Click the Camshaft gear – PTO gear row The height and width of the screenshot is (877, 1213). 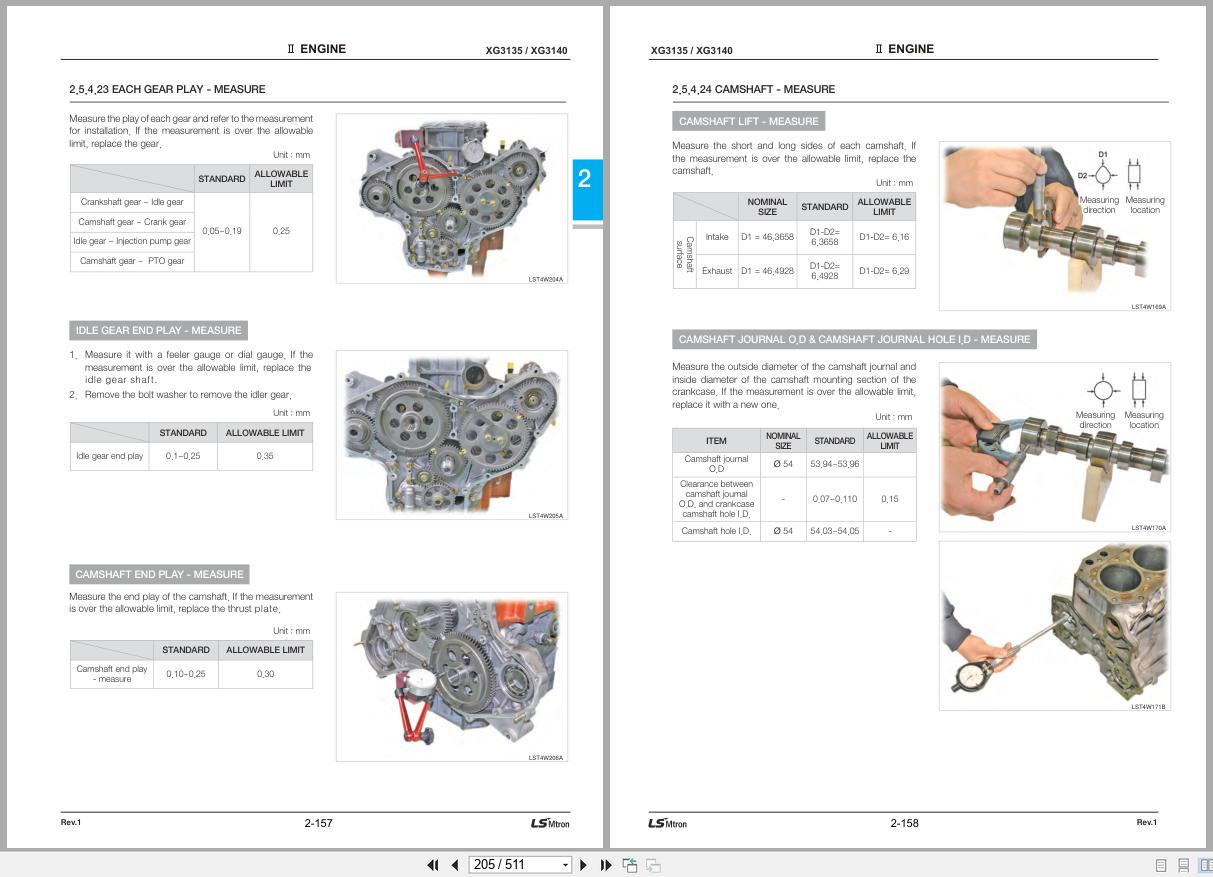click(132, 261)
